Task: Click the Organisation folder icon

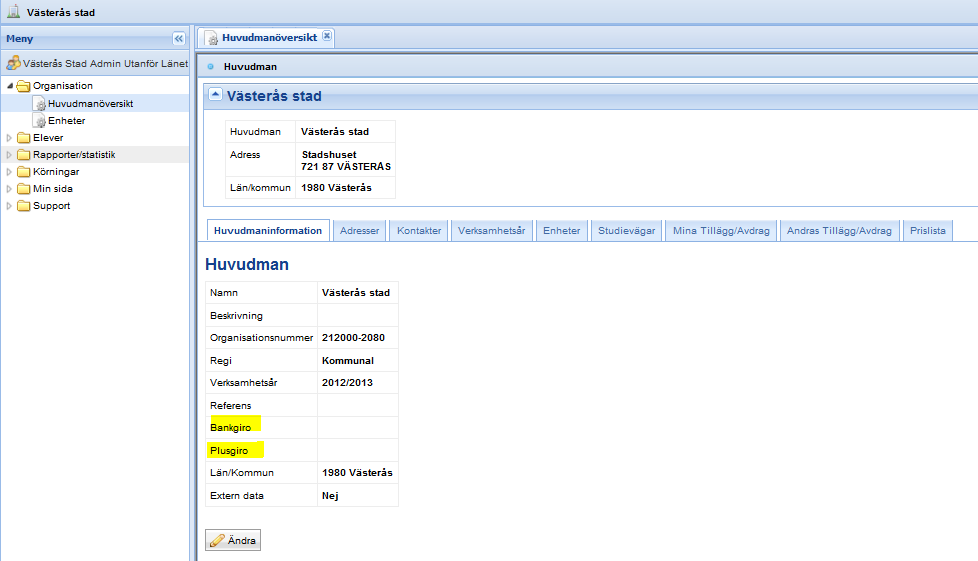Action: click(24, 85)
